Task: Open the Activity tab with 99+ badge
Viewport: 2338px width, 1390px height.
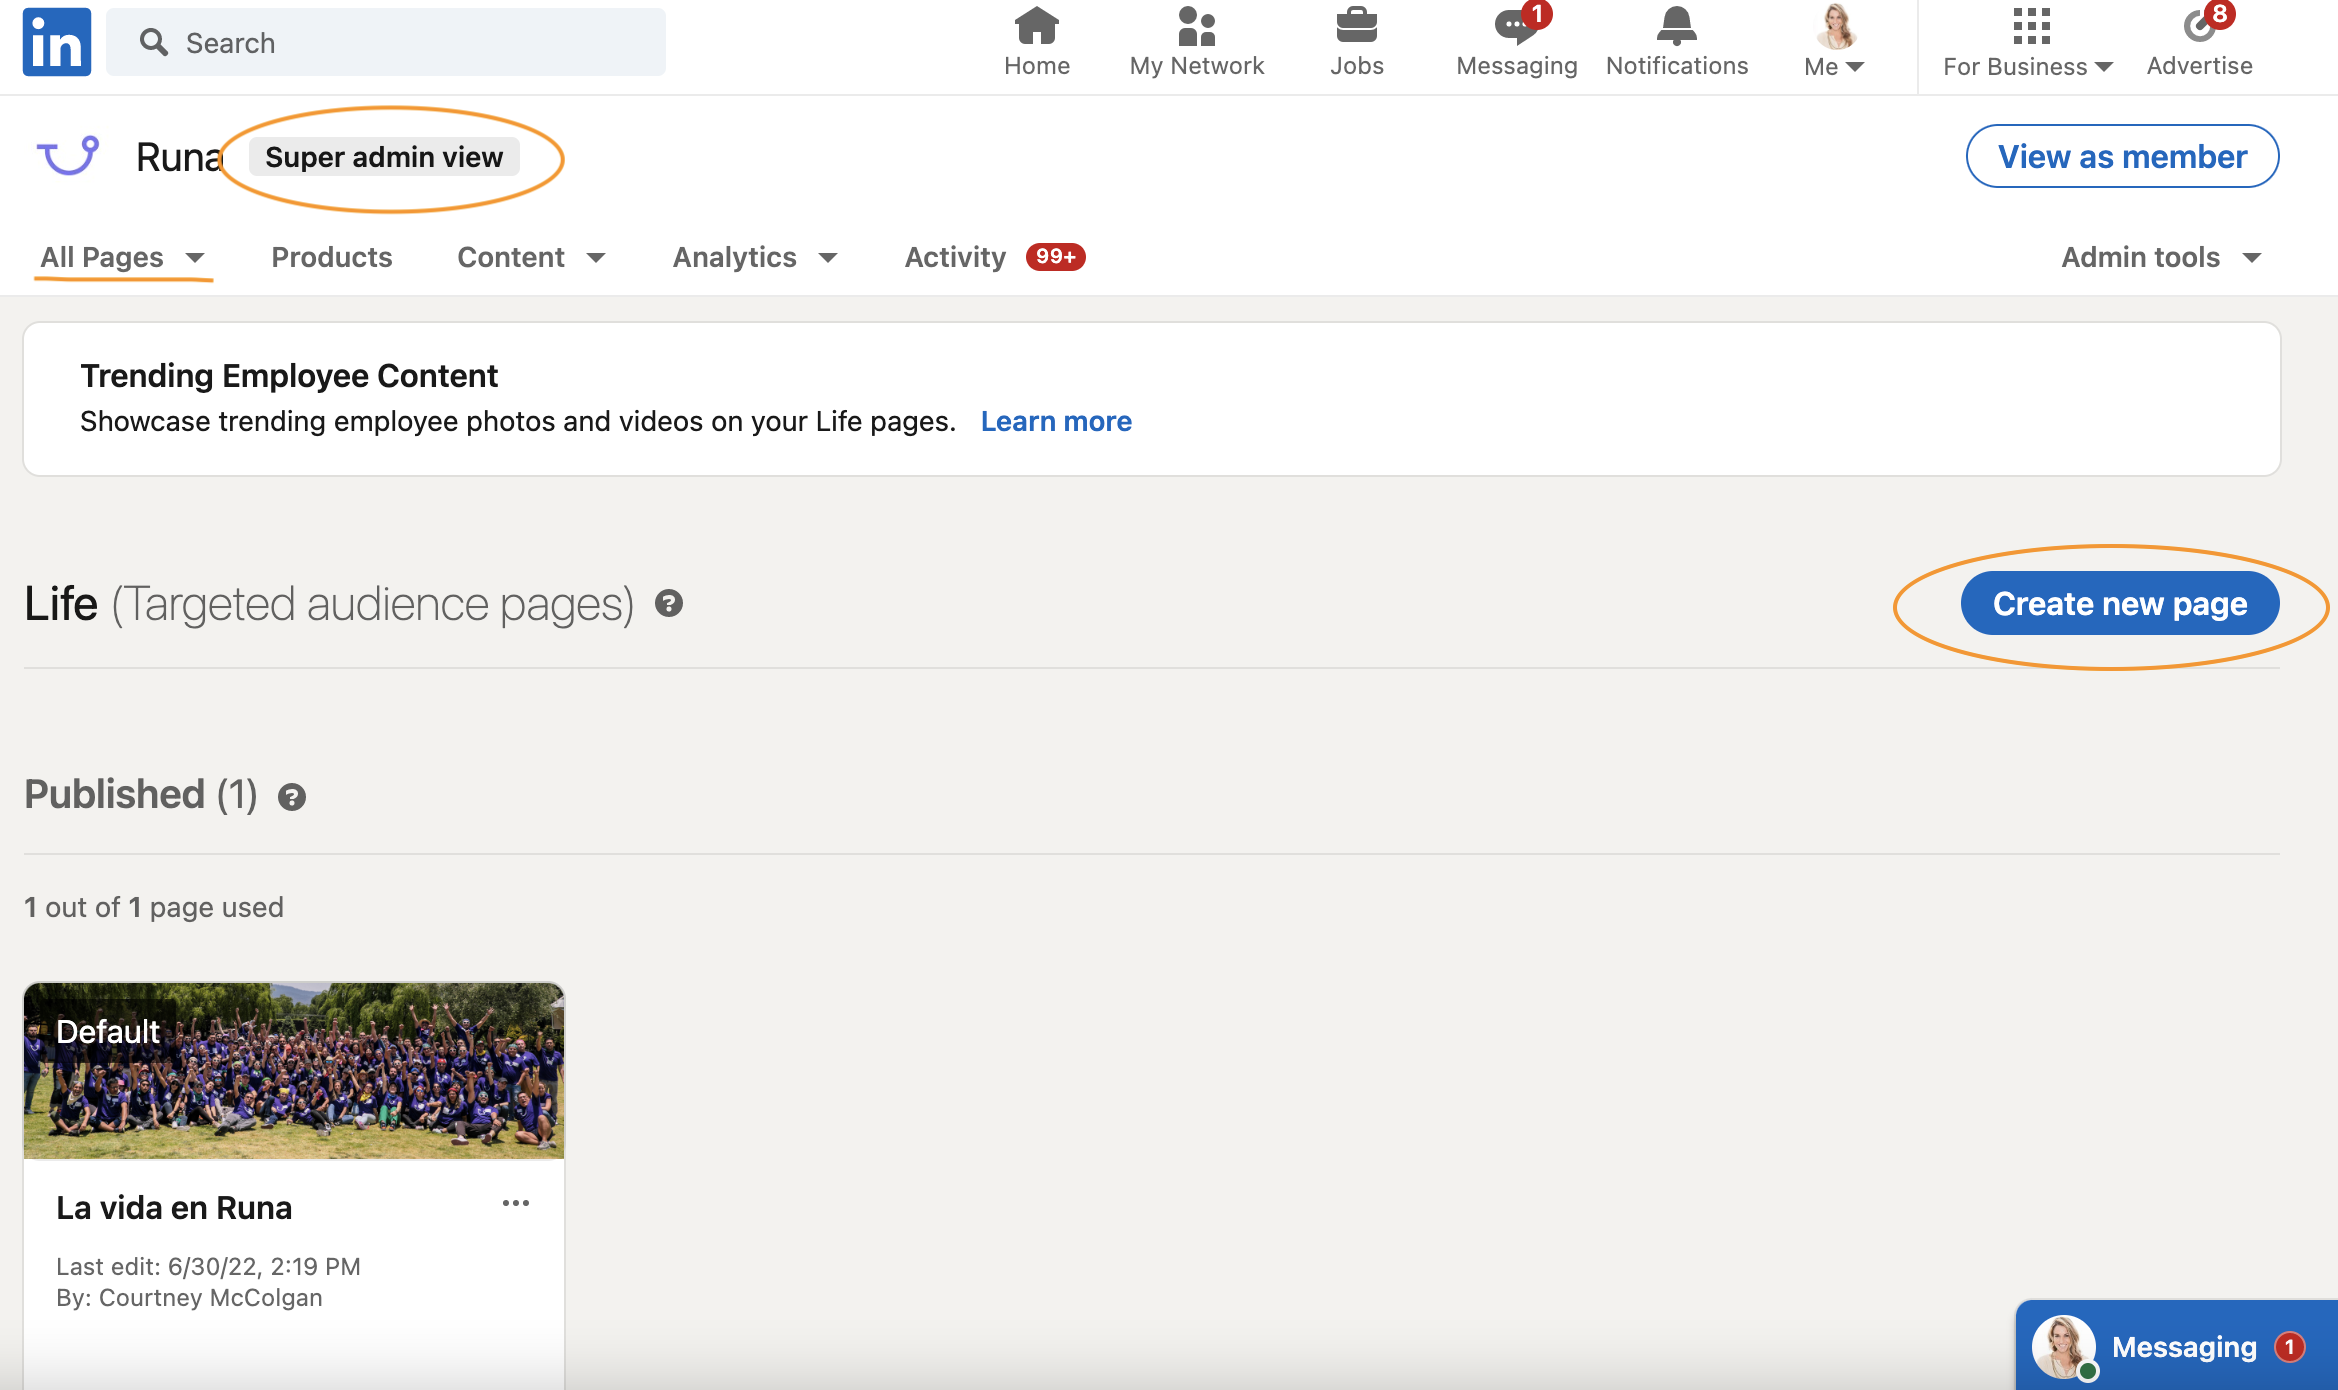Action: pos(993,257)
